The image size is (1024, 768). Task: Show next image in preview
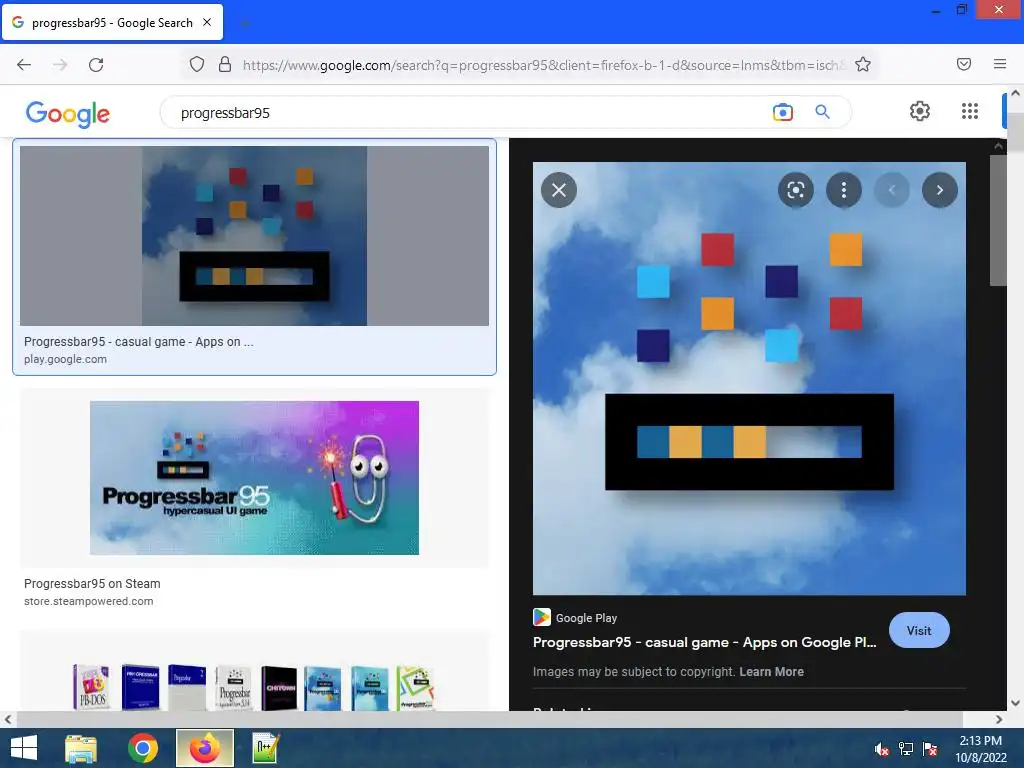pos(940,190)
